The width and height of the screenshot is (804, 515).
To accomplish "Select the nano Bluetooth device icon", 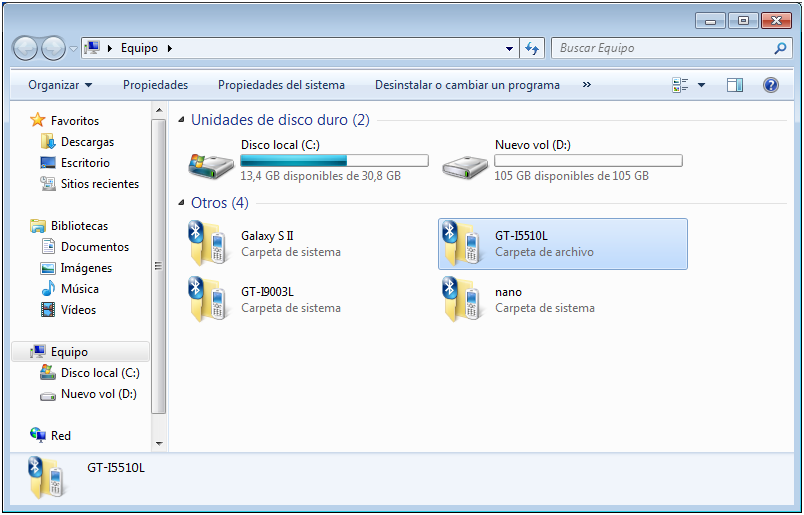I will [x=463, y=299].
